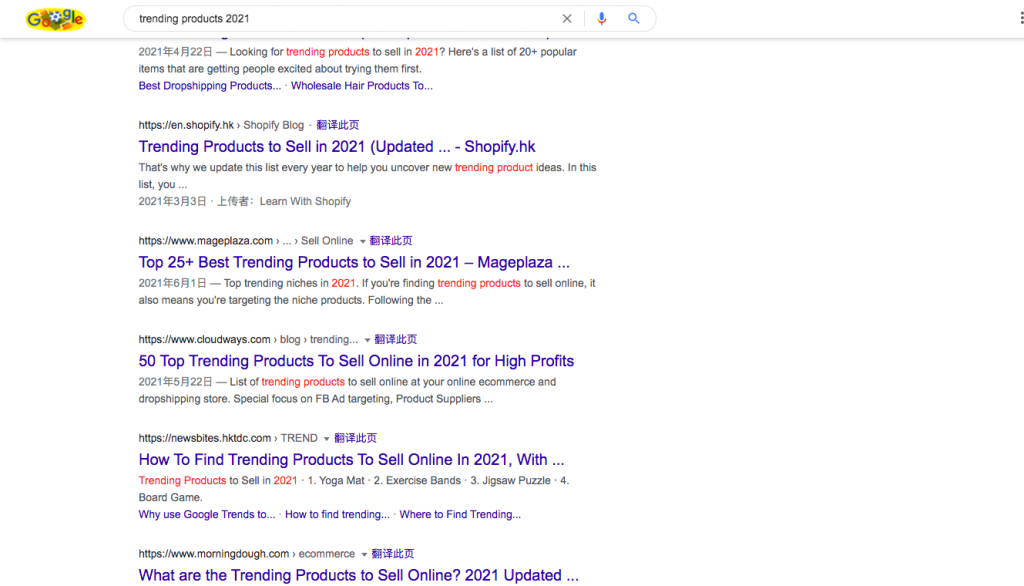Follow the 'Best Dropshipping Products...' sitelink

[x=210, y=86]
